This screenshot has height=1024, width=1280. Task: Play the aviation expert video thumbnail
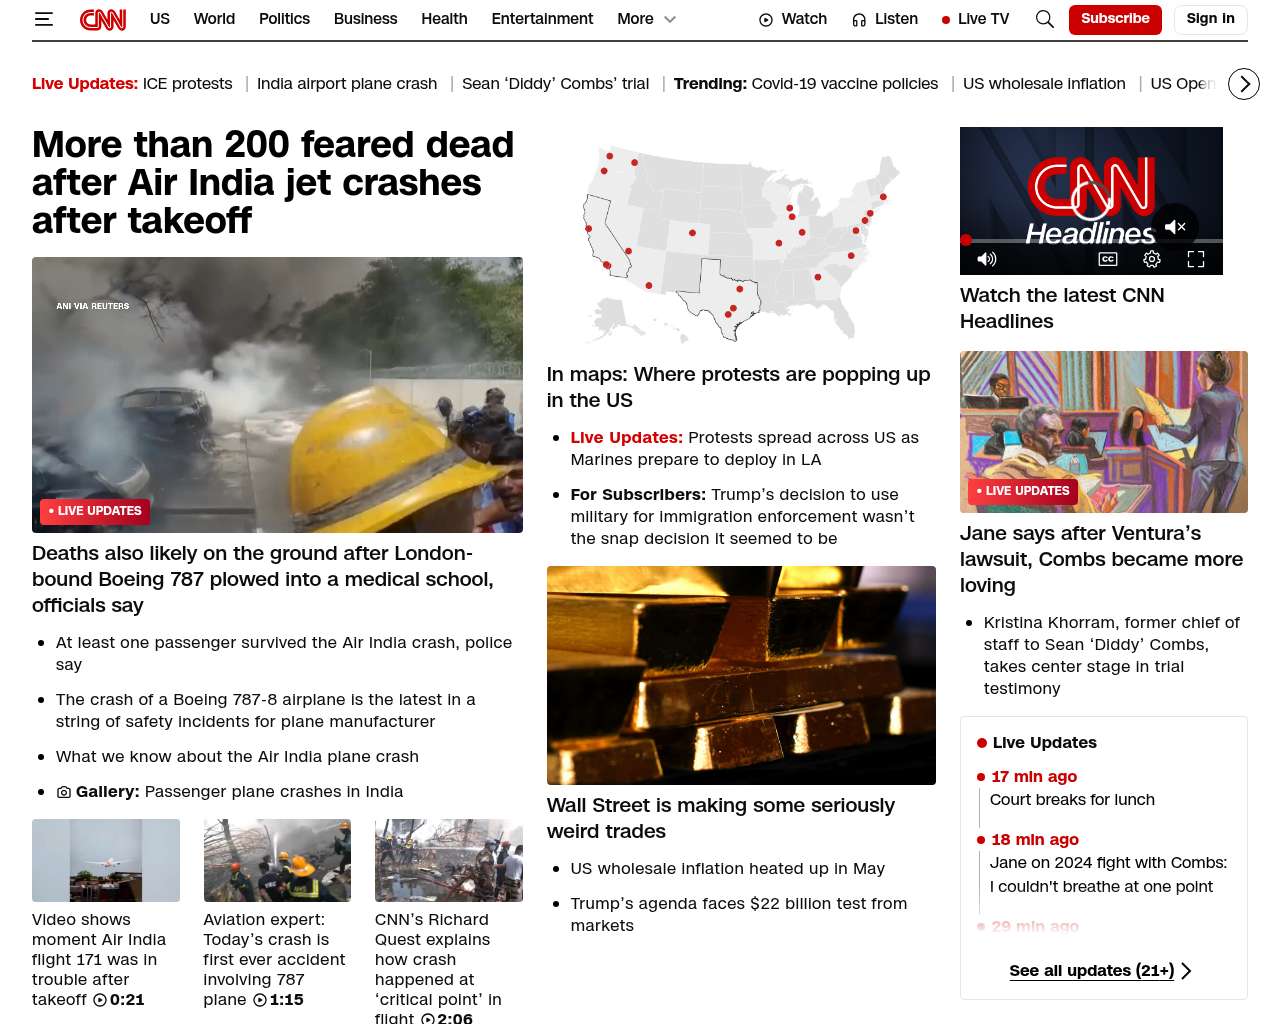click(277, 860)
